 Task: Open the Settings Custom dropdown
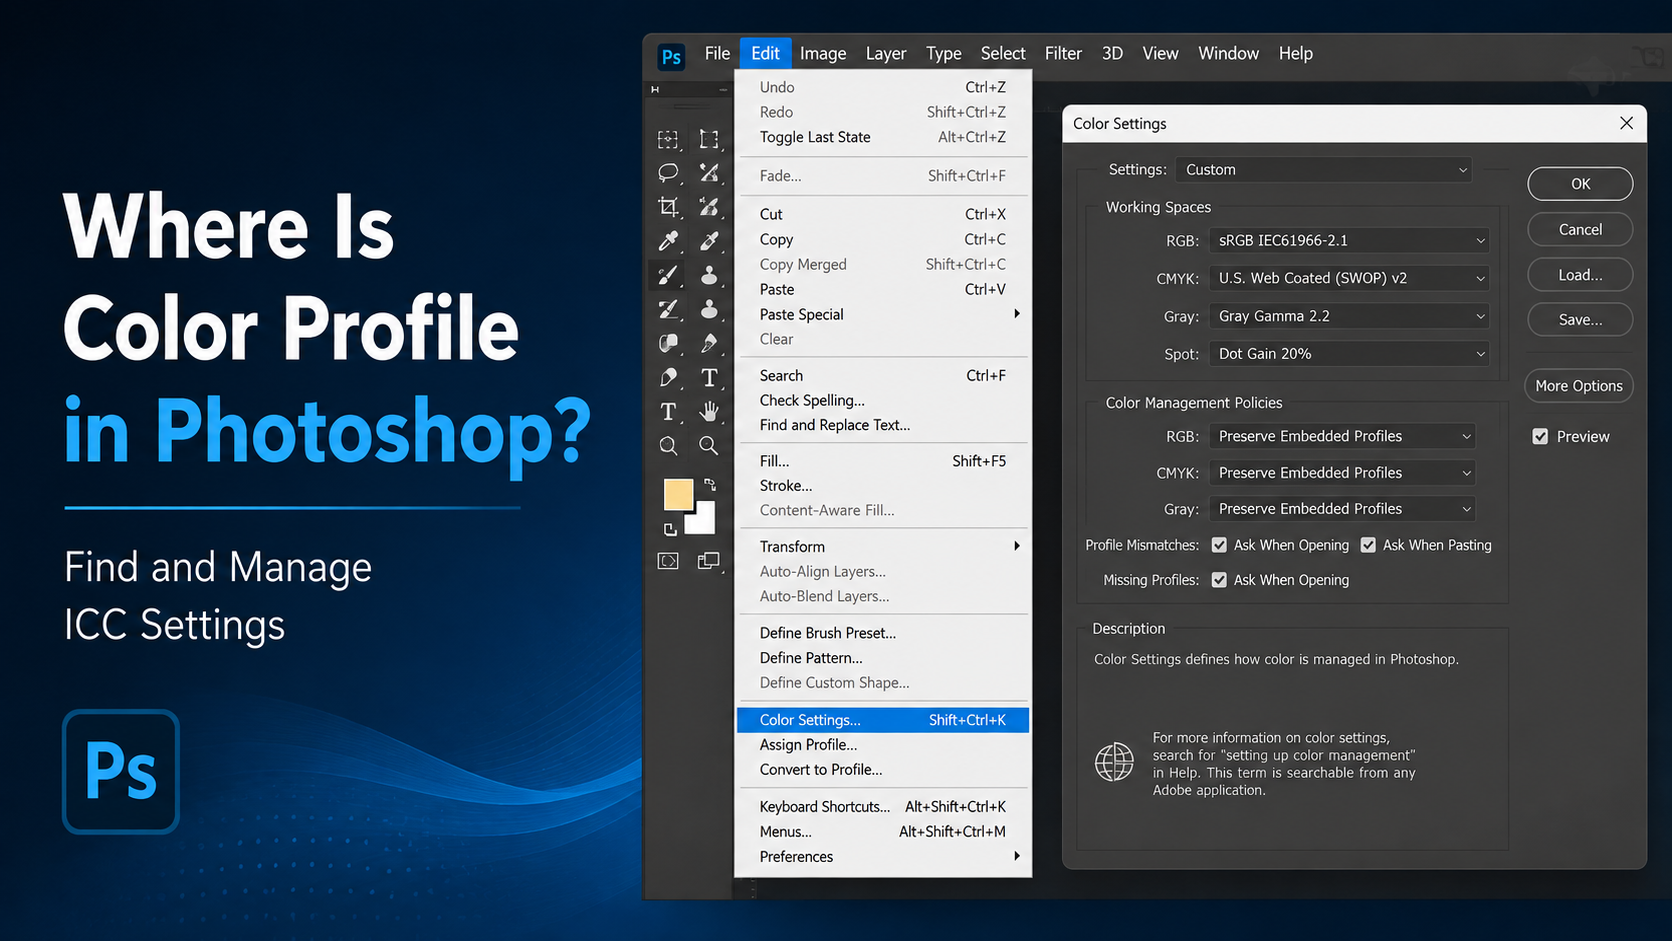pos(1323,170)
